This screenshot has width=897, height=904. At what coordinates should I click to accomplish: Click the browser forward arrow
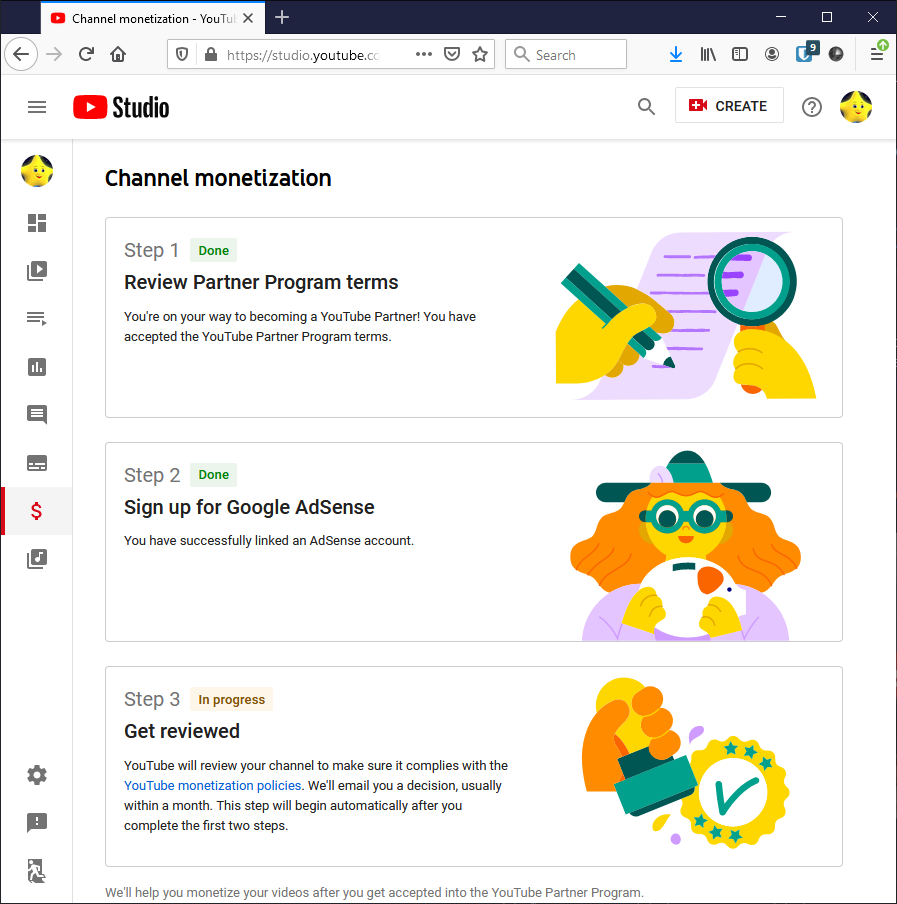click(x=54, y=54)
